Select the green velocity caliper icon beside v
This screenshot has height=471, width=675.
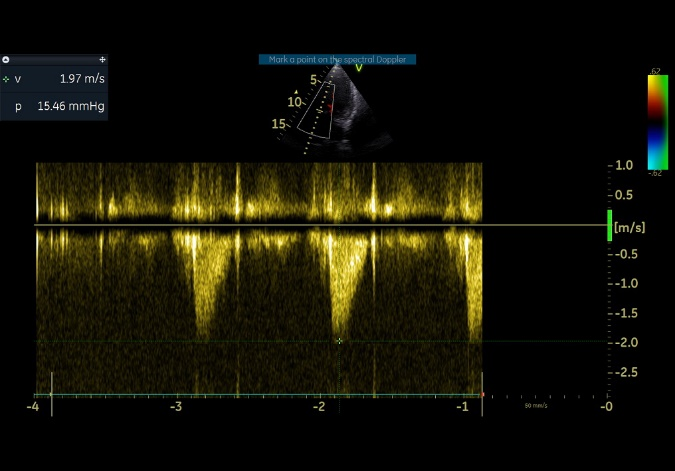7,79
